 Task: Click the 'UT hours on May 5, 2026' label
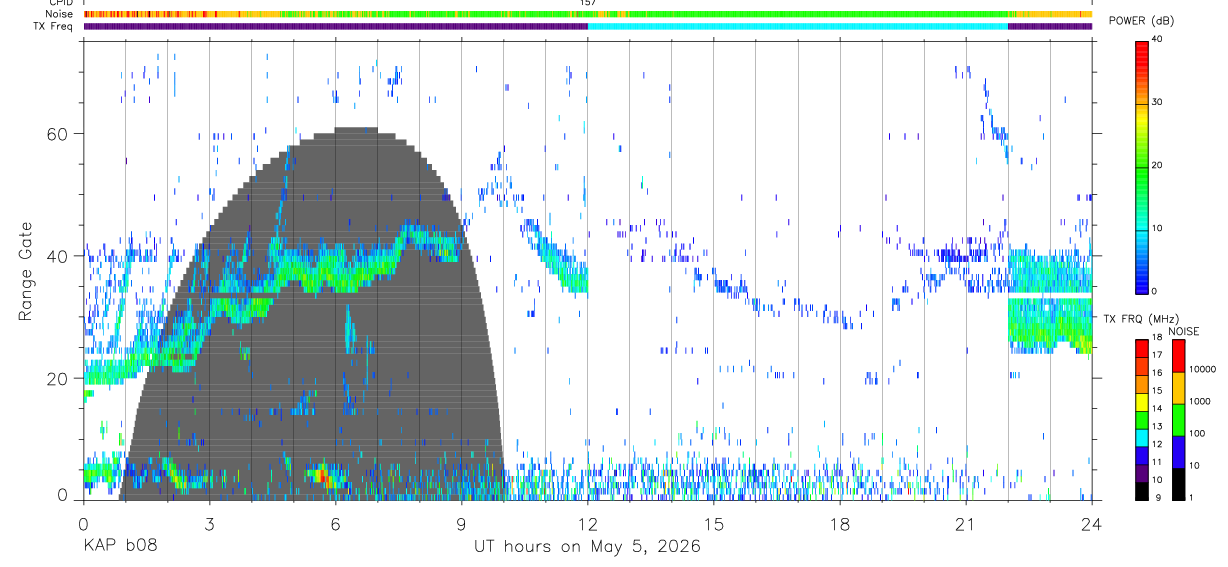pyautogui.click(x=587, y=547)
